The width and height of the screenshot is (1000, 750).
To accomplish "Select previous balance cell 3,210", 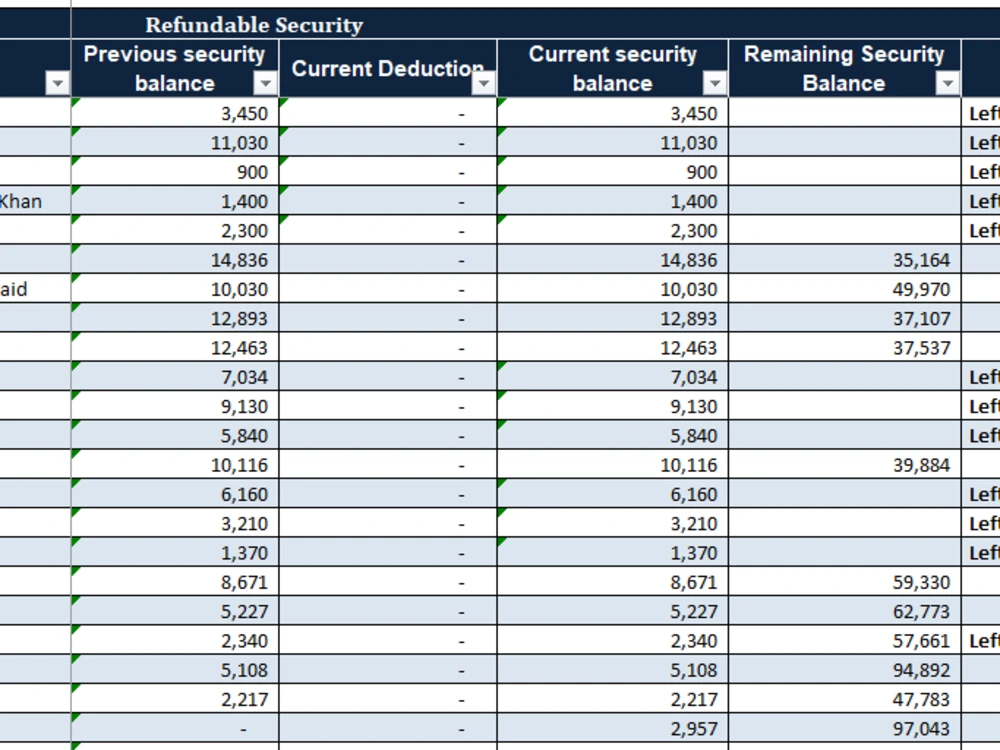I will [175, 524].
